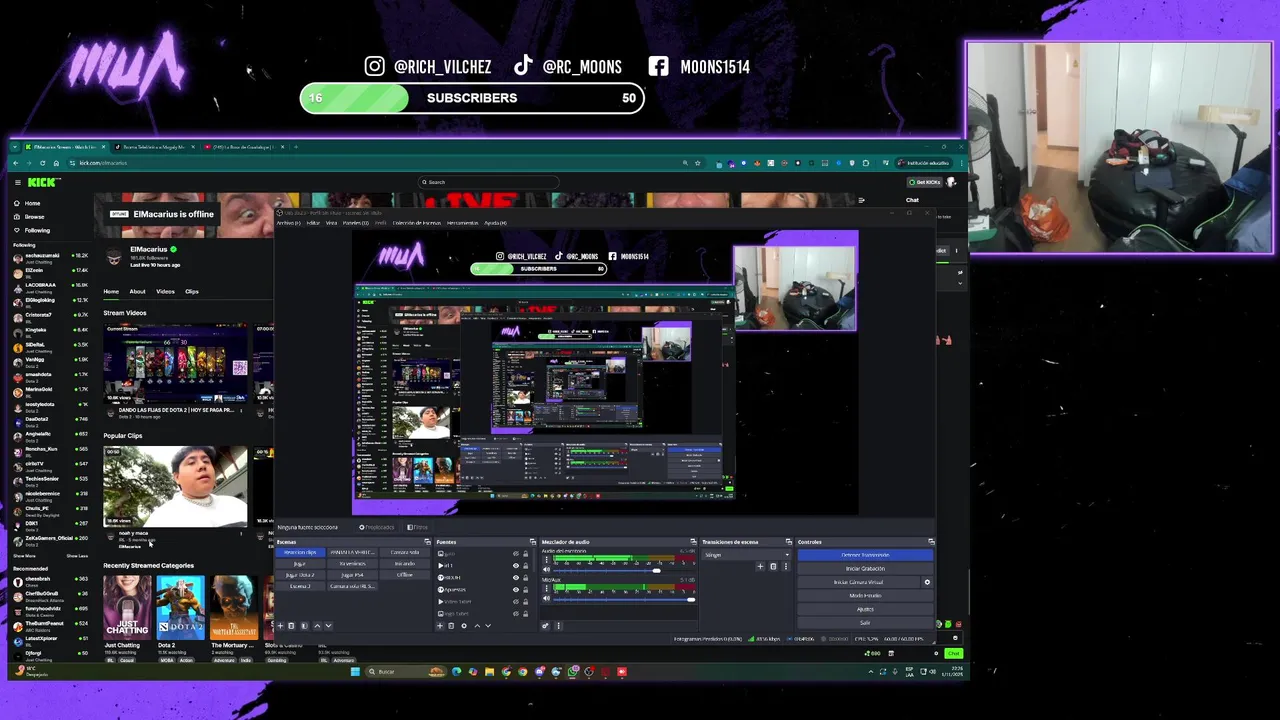Move source up in Fuentes toolbar
Screen dimensions: 1280x720
477,626
